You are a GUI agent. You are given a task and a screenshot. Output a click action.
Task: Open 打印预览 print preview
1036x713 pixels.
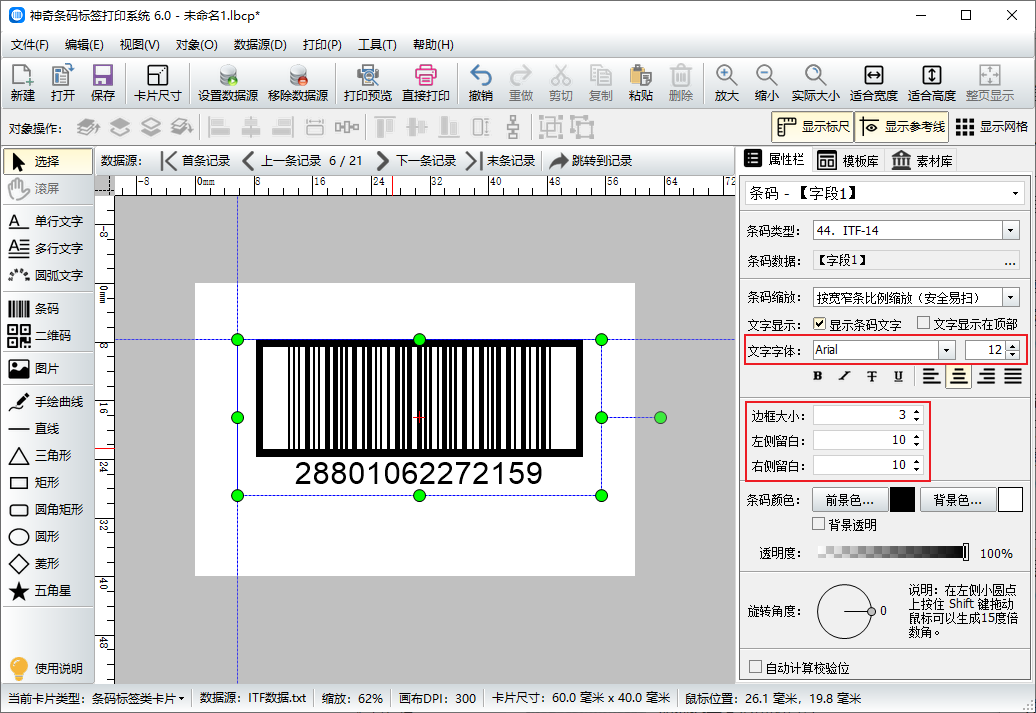(368, 83)
